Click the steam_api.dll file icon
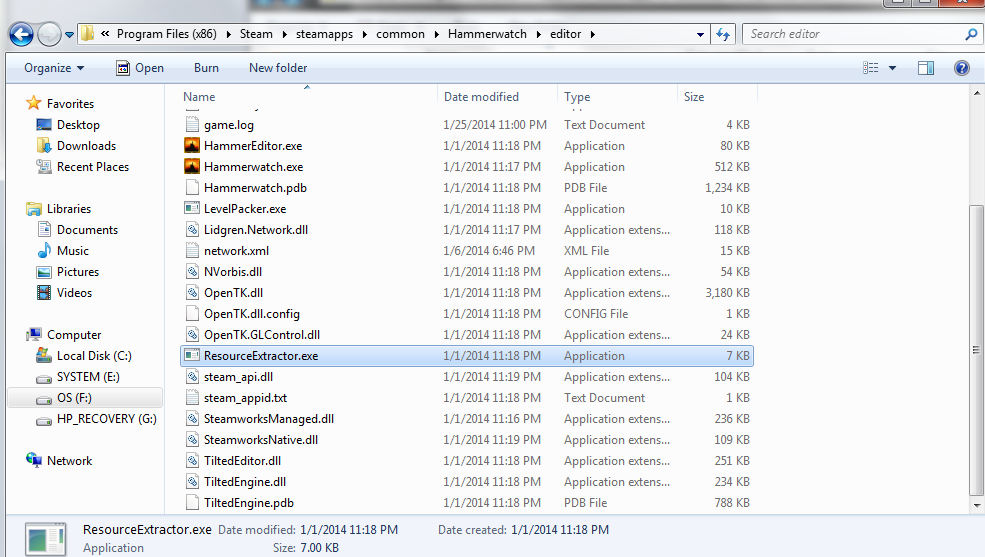The width and height of the screenshot is (985, 557). 192,377
